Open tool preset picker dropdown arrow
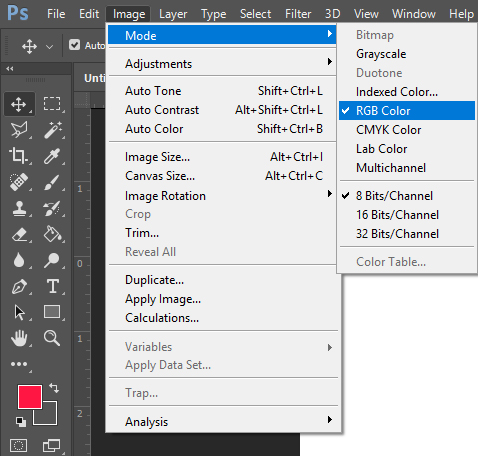The height and width of the screenshot is (456, 478). (x=49, y=47)
